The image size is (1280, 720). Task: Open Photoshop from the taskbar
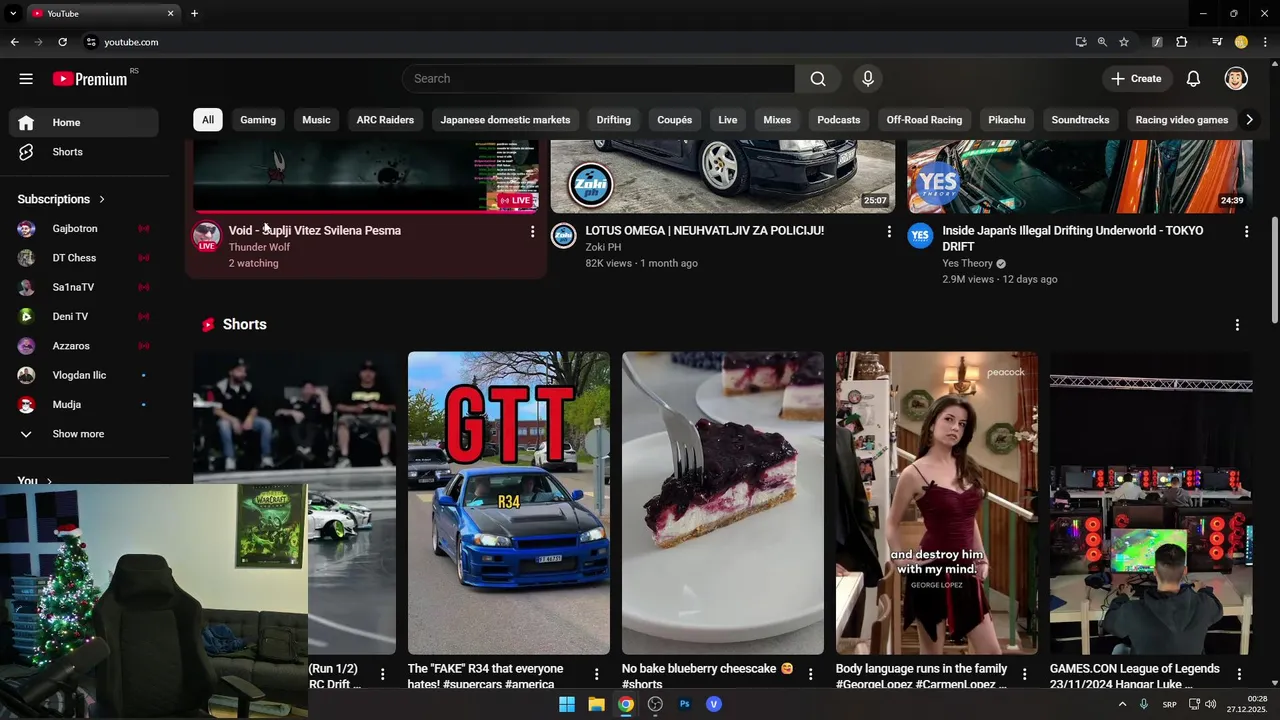pos(685,704)
